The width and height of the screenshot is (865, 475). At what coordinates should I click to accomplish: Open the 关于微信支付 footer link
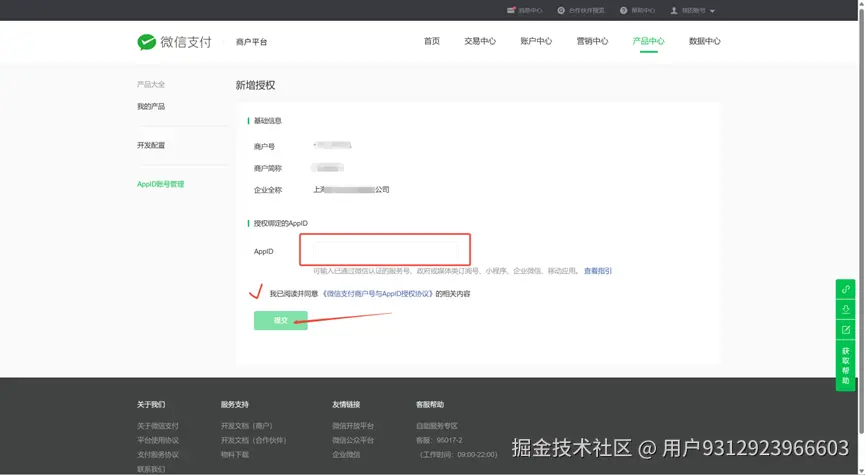click(x=158, y=426)
